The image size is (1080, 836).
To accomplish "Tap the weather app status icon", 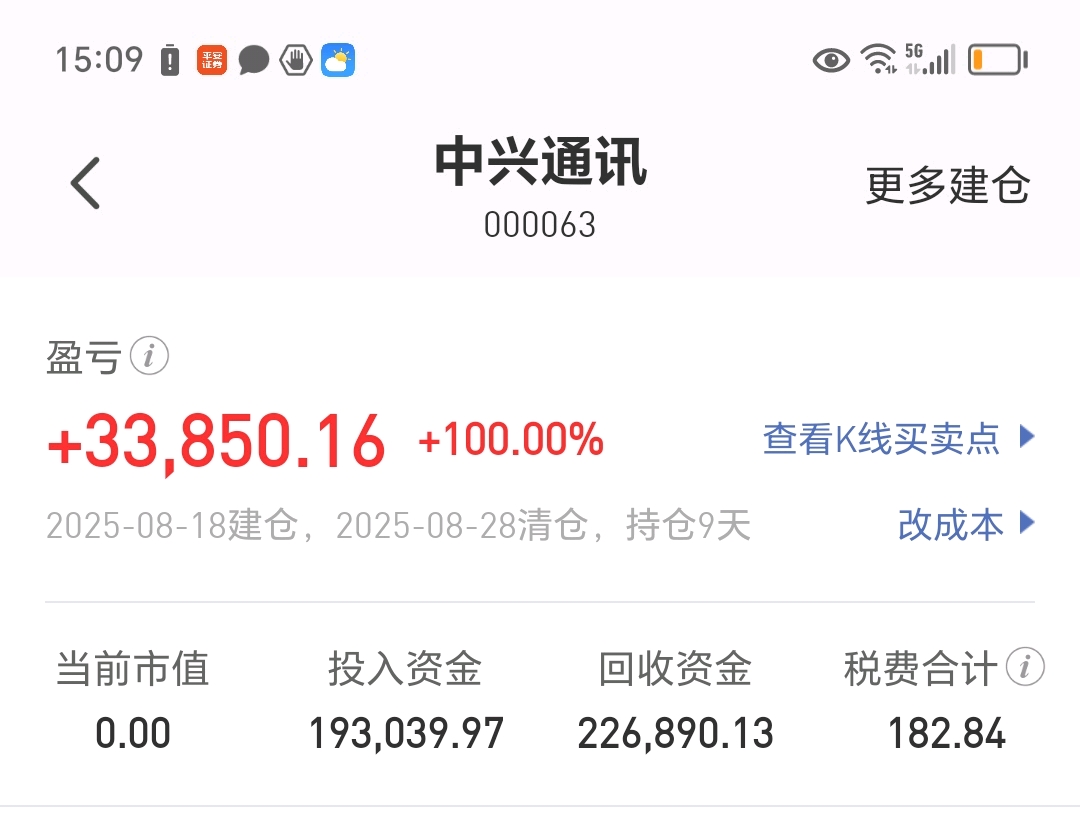I will point(338,60).
